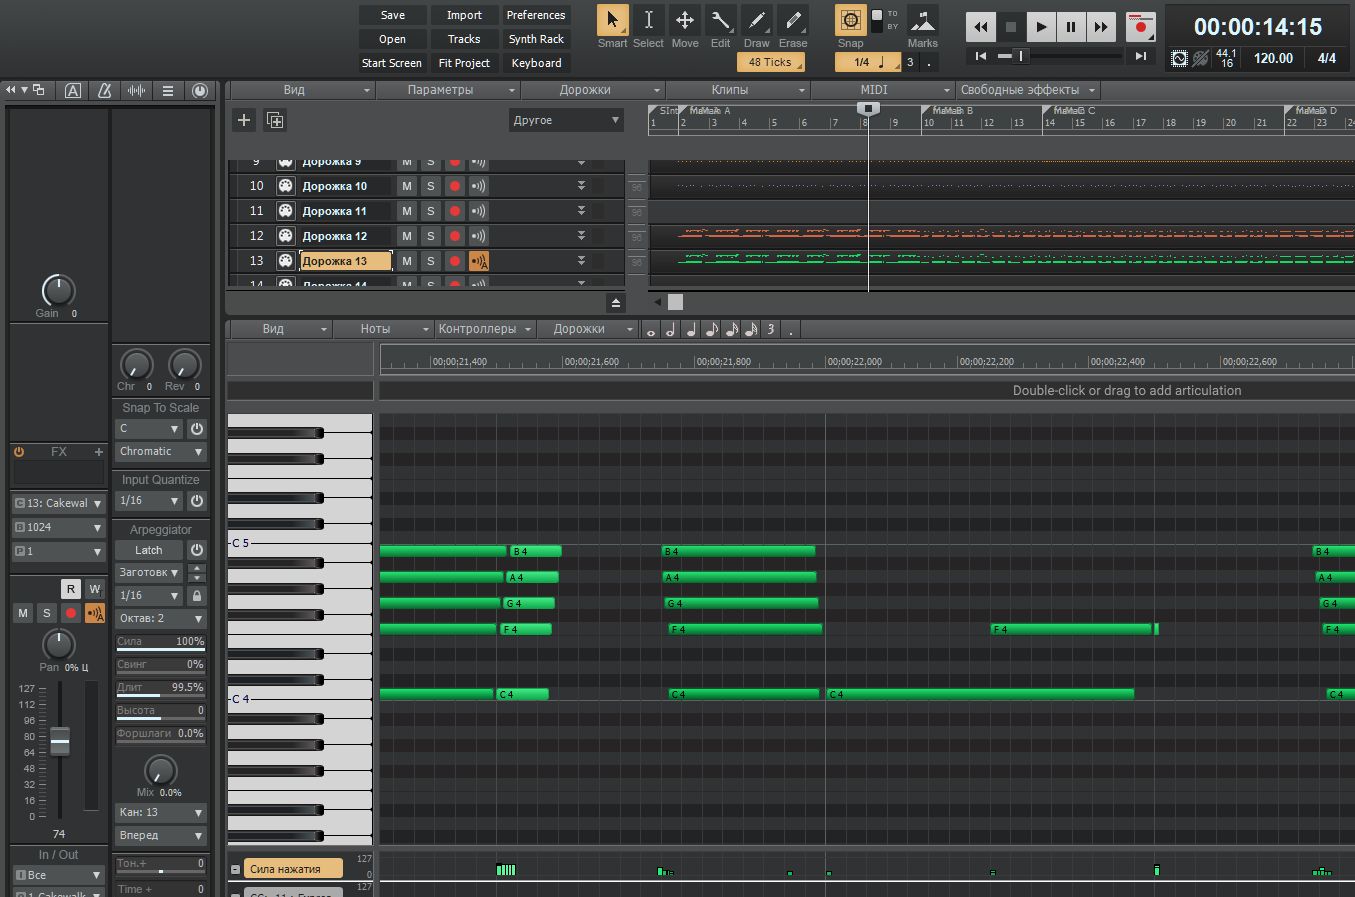The height and width of the screenshot is (897, 1355).
Task: Rewind to start with the rewind button
Action: click(x=981, y=27)
